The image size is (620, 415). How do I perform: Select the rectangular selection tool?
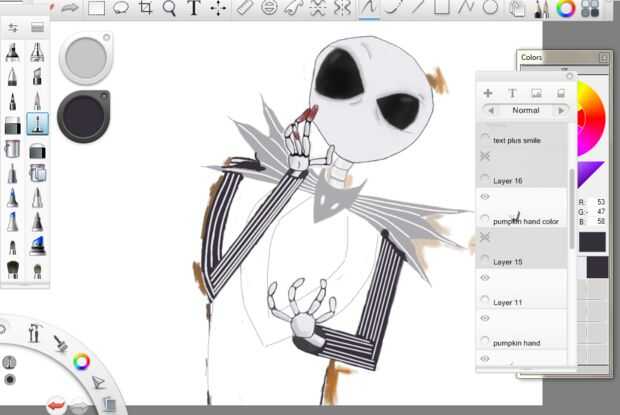[96, 8]
